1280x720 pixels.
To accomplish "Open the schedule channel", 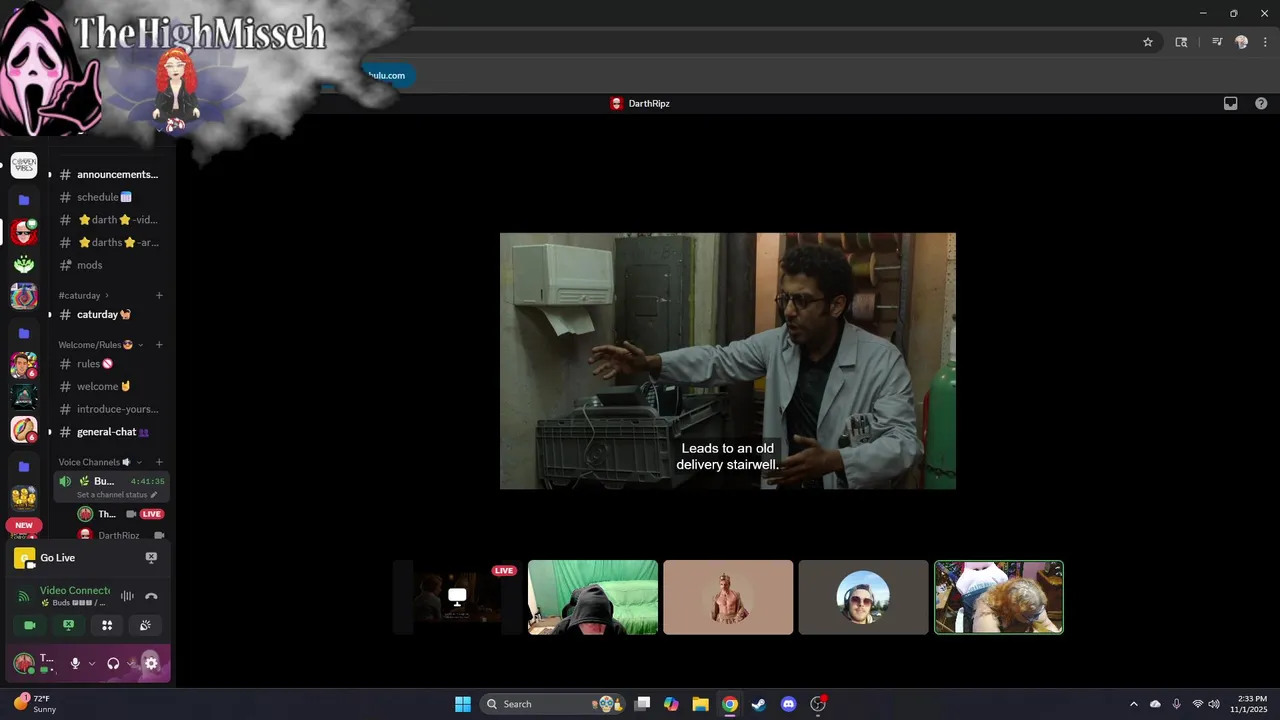I will coord(111,197).
